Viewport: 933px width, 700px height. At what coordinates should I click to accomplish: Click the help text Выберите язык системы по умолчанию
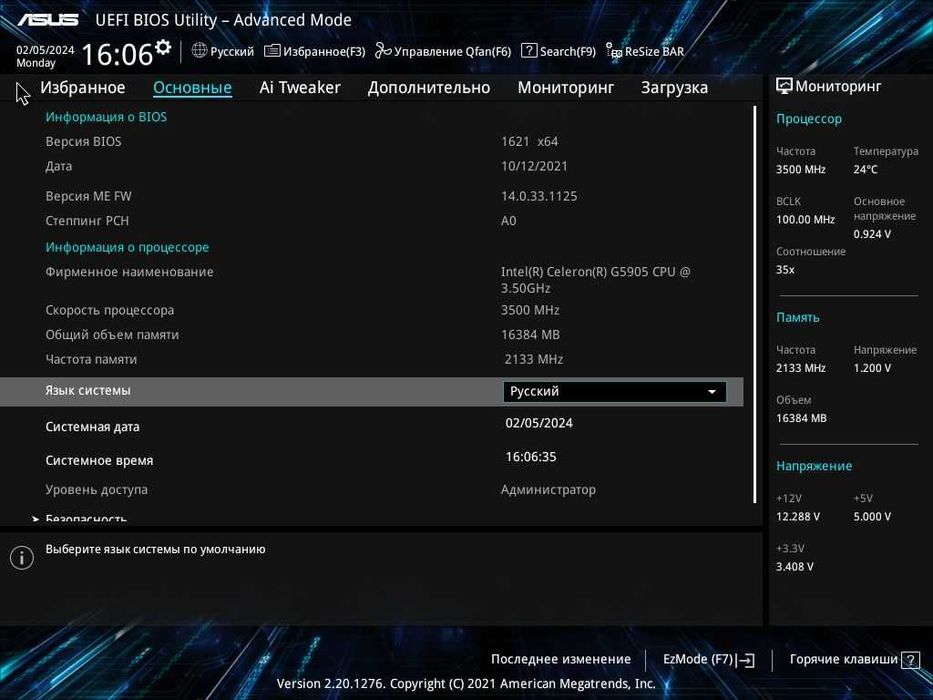[155, 549]
